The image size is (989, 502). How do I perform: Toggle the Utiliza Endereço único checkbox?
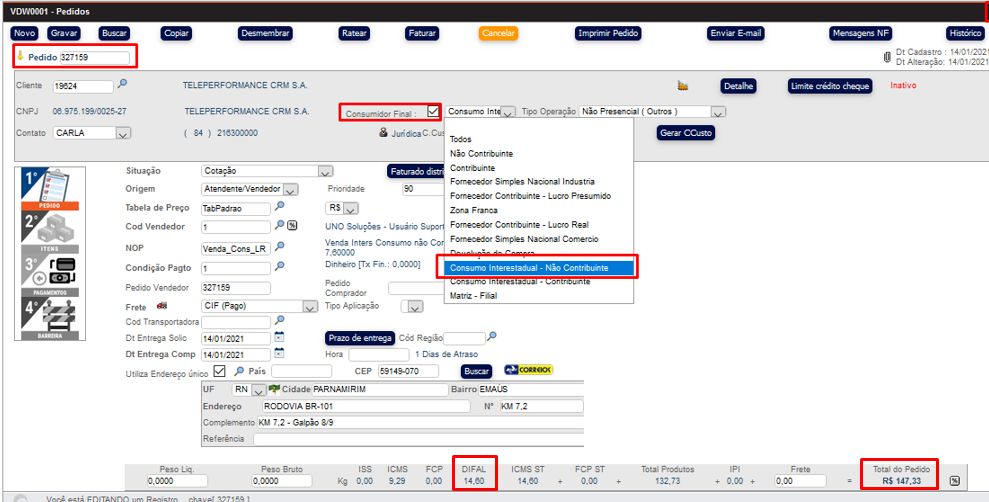[220, 371]
